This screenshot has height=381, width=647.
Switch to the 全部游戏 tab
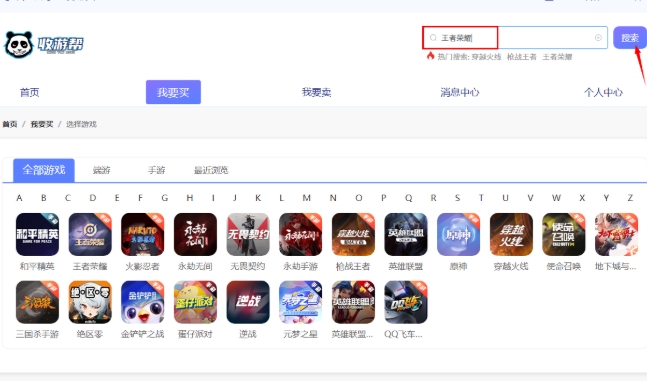tap(44, 170)
